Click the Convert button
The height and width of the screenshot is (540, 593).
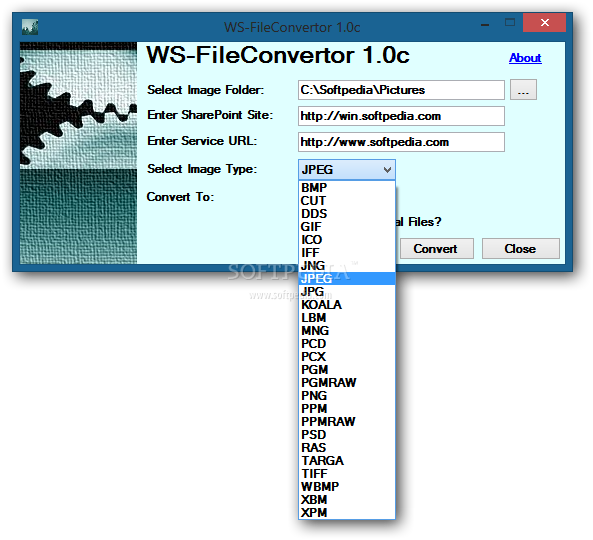click(437, 248)
